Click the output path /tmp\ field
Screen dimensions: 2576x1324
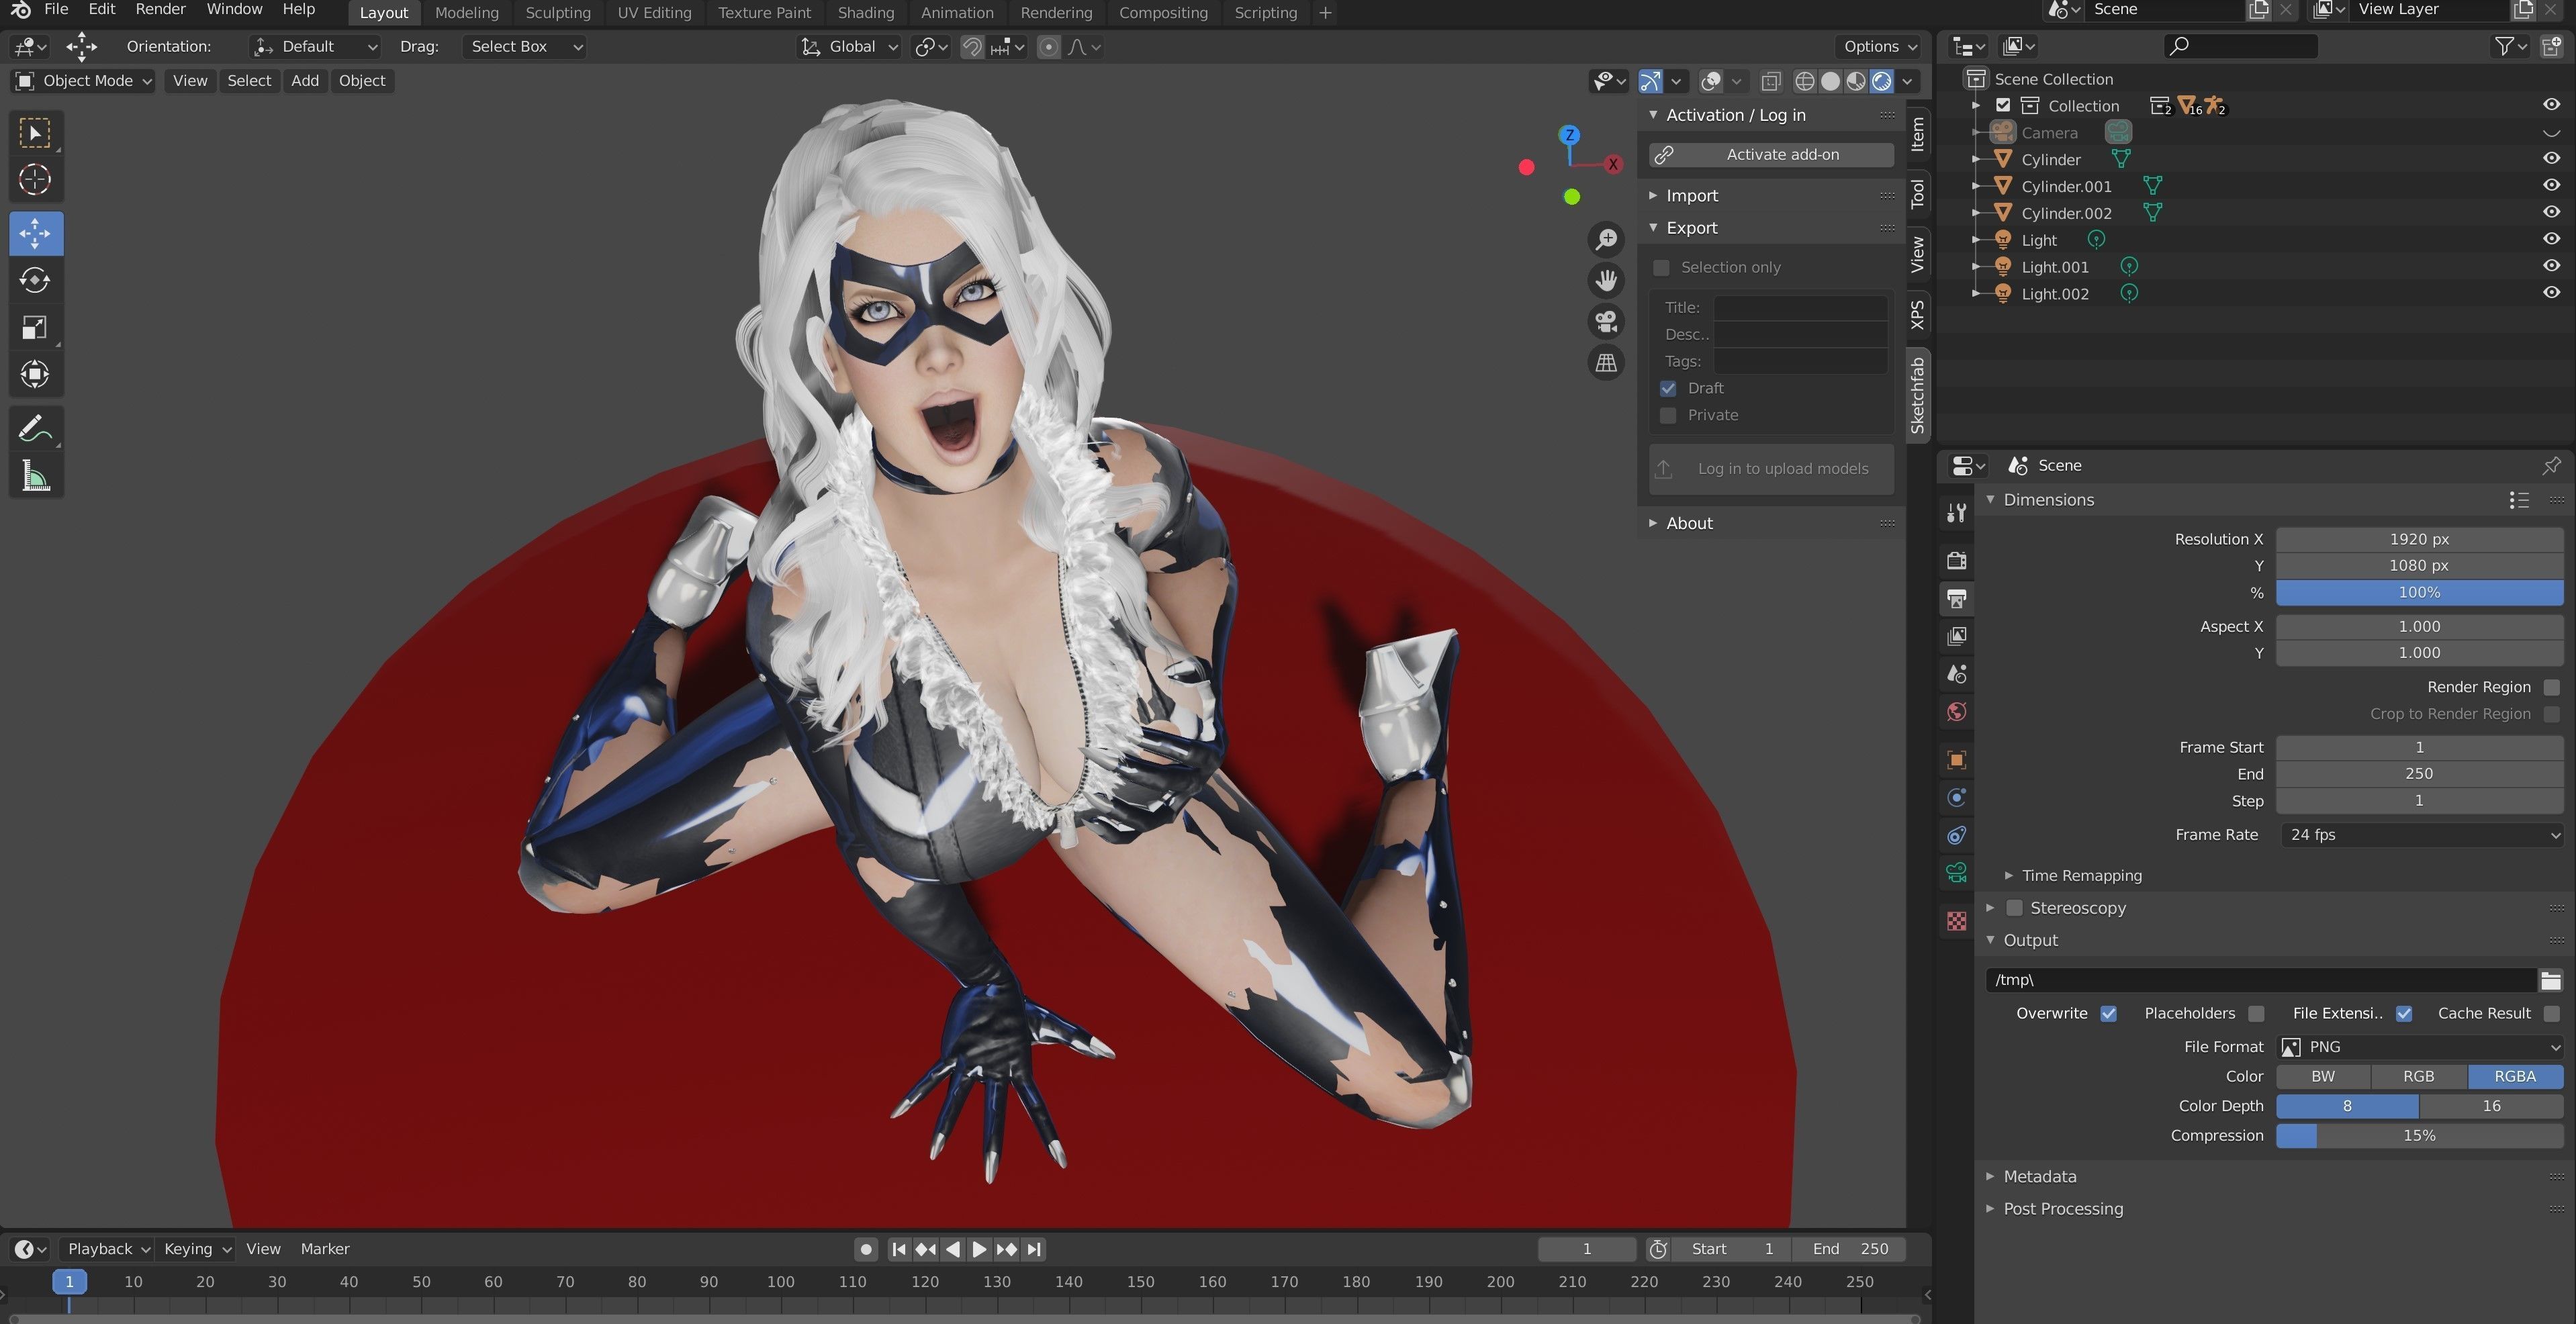[x=2261, y=980]
